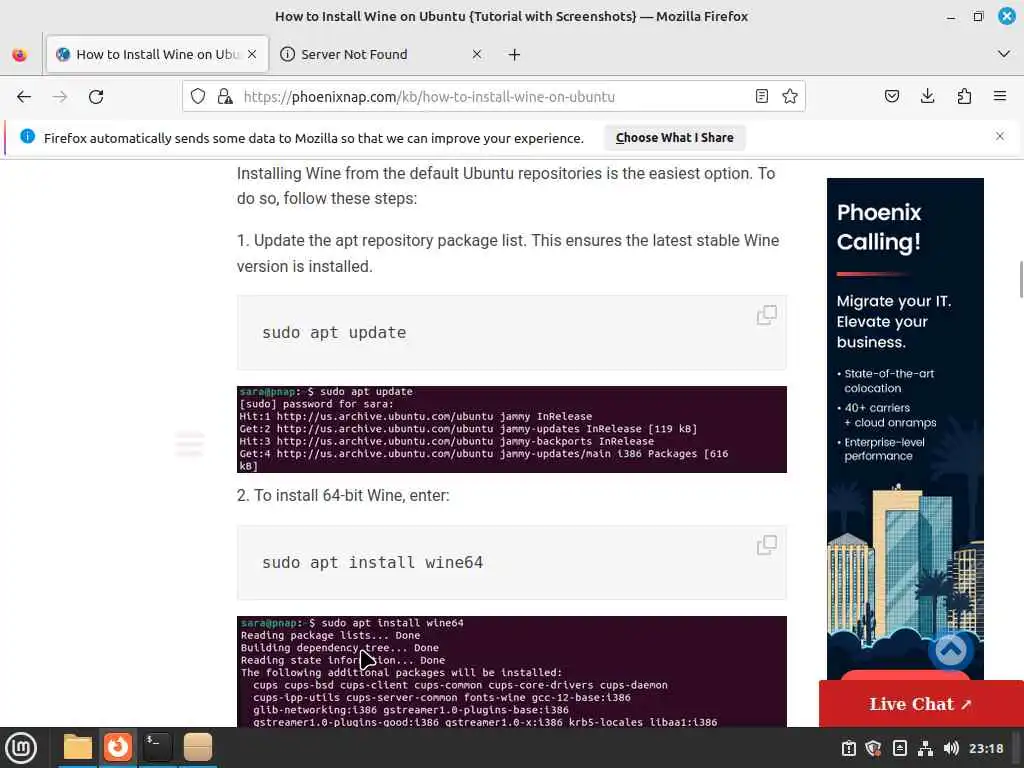Open the Extensions puzzle icon
The image size is (1024, 768).
click(x=964, y=97)
